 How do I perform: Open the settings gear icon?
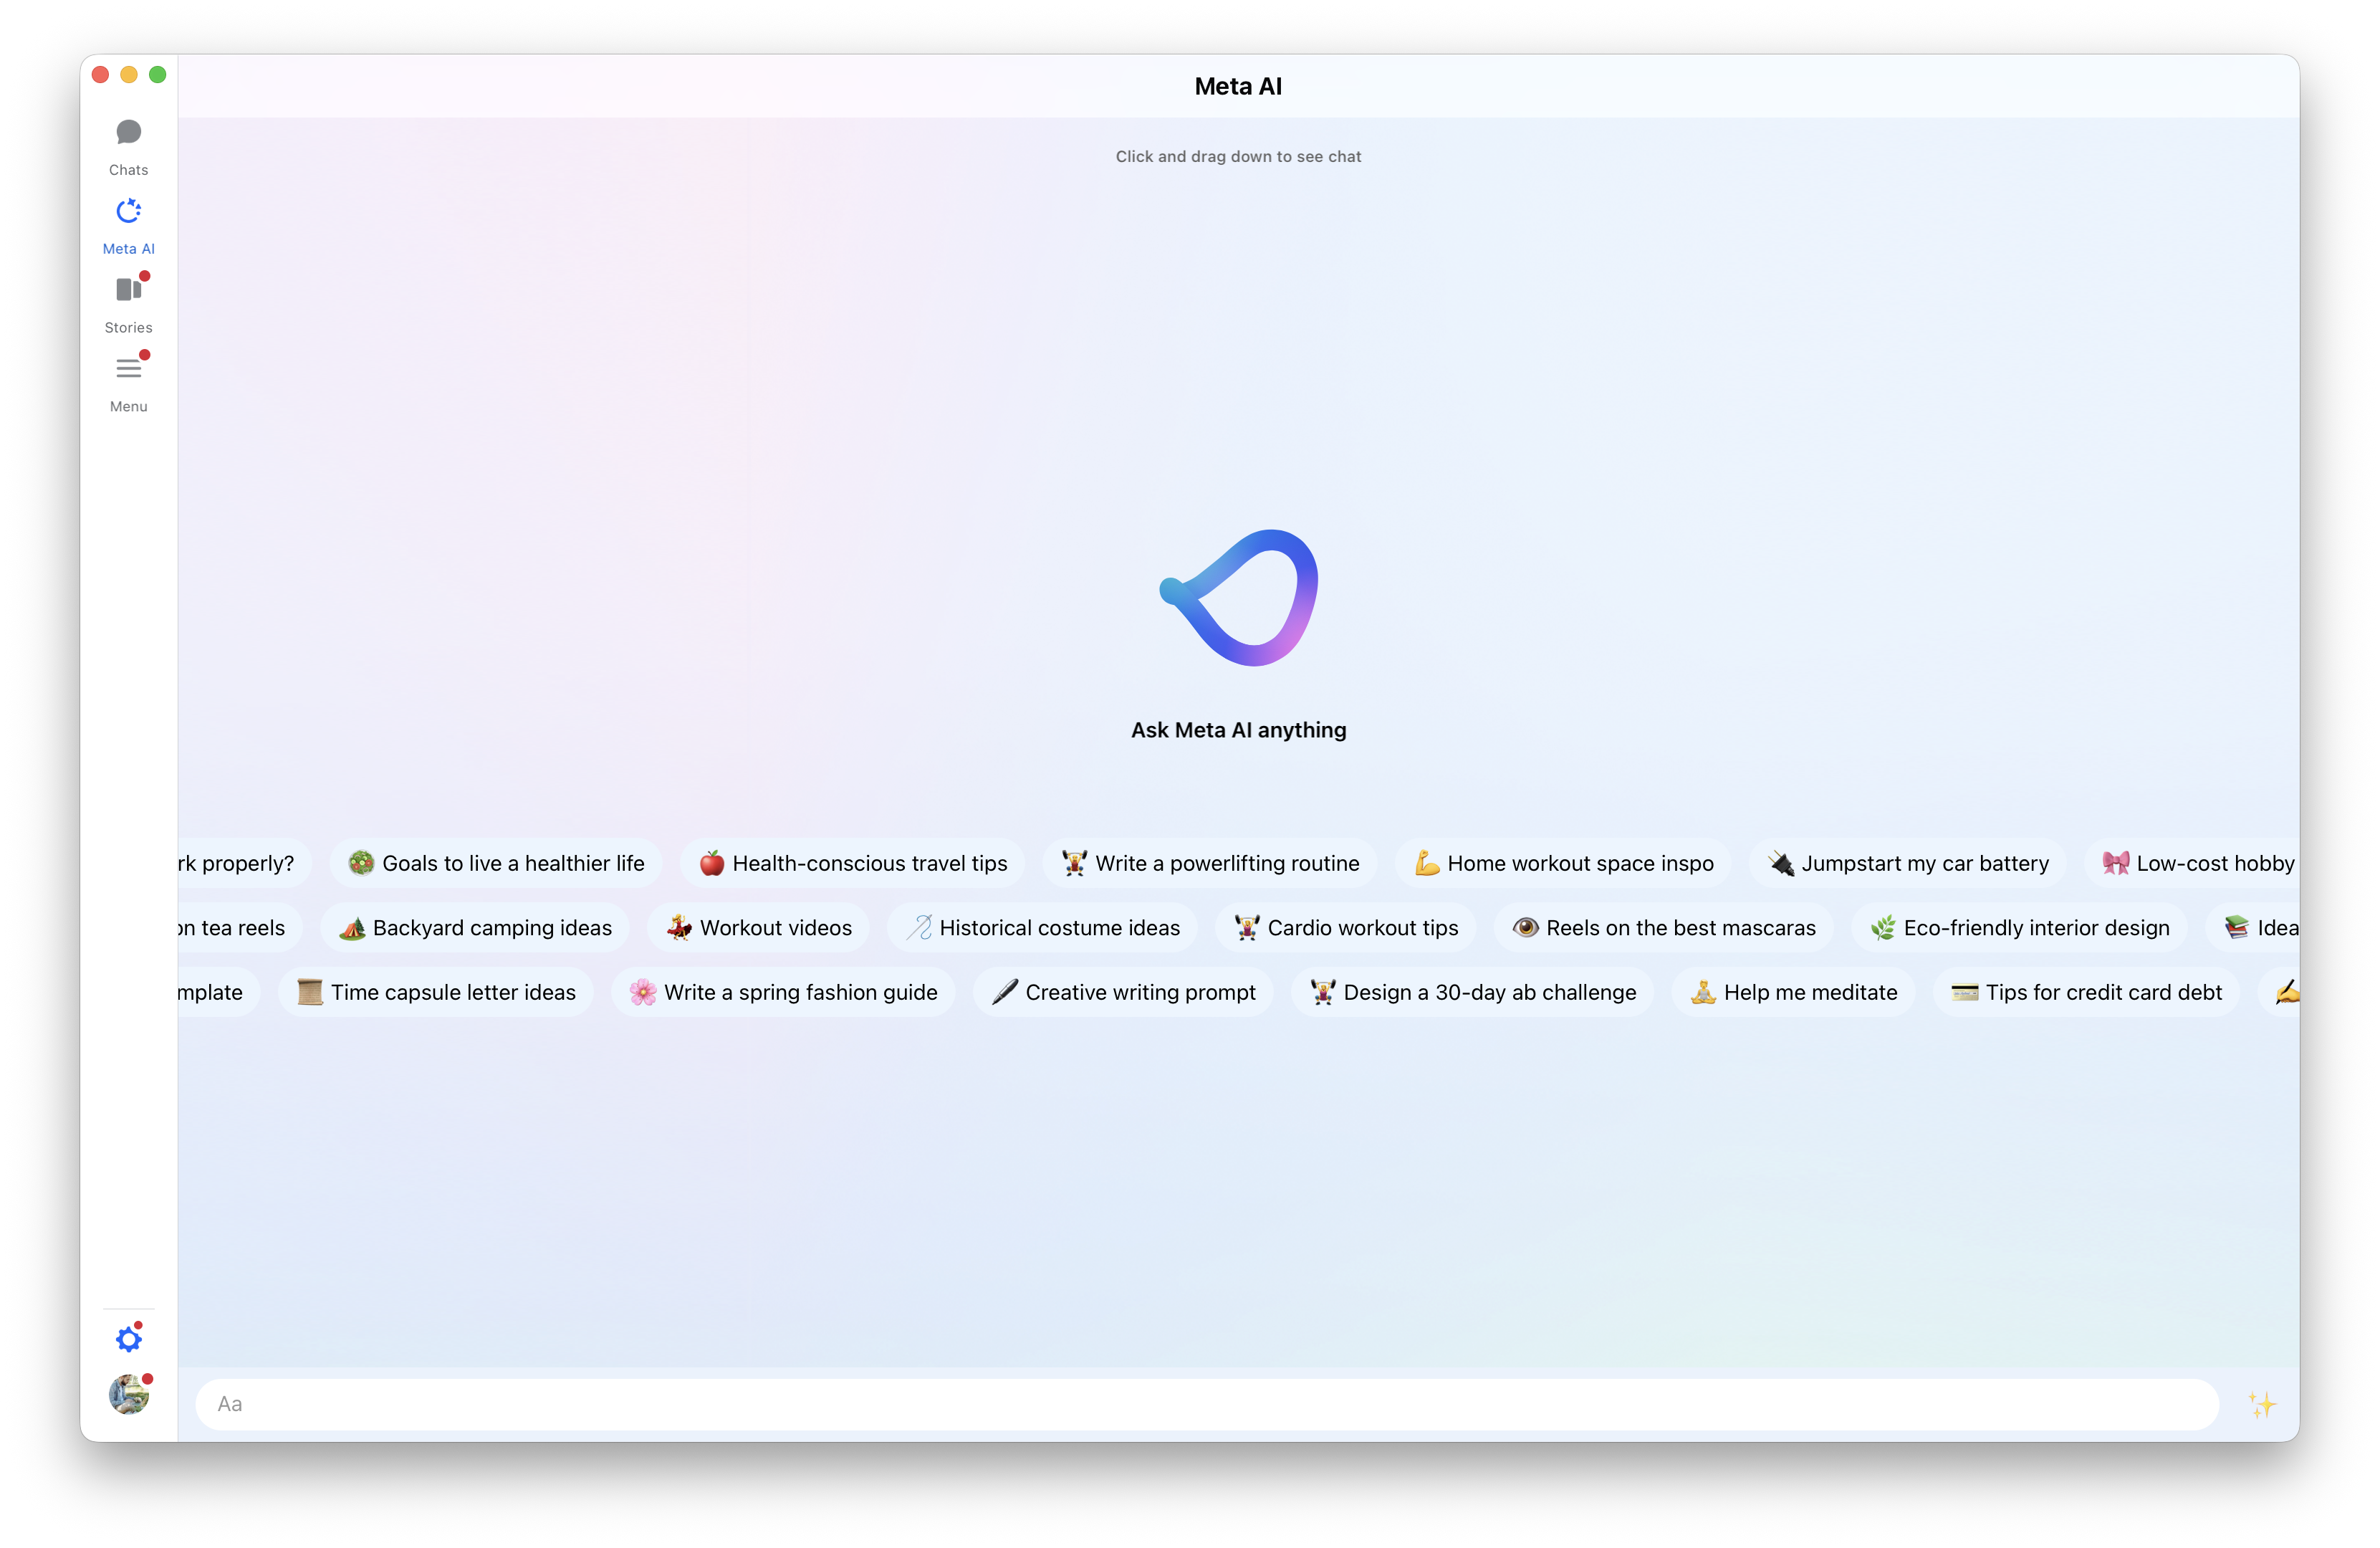coord(128,1339)
